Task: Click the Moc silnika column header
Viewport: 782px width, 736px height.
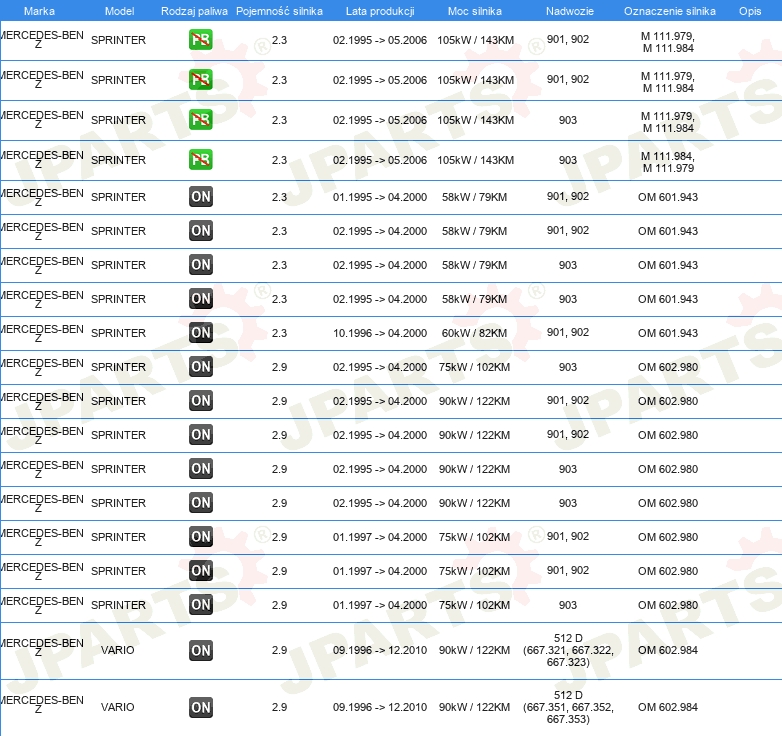Action: point(475,11)
